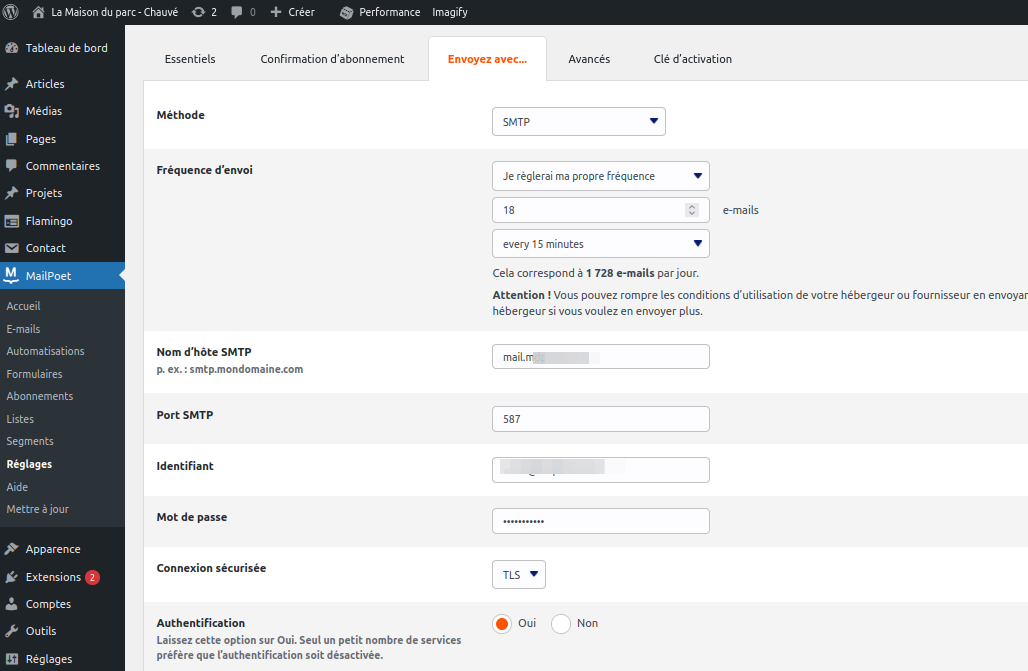Open the Méthode dropdown set to SMTP
The height and width of the screenshot is (671, 1028).
[x=578, y=120]
